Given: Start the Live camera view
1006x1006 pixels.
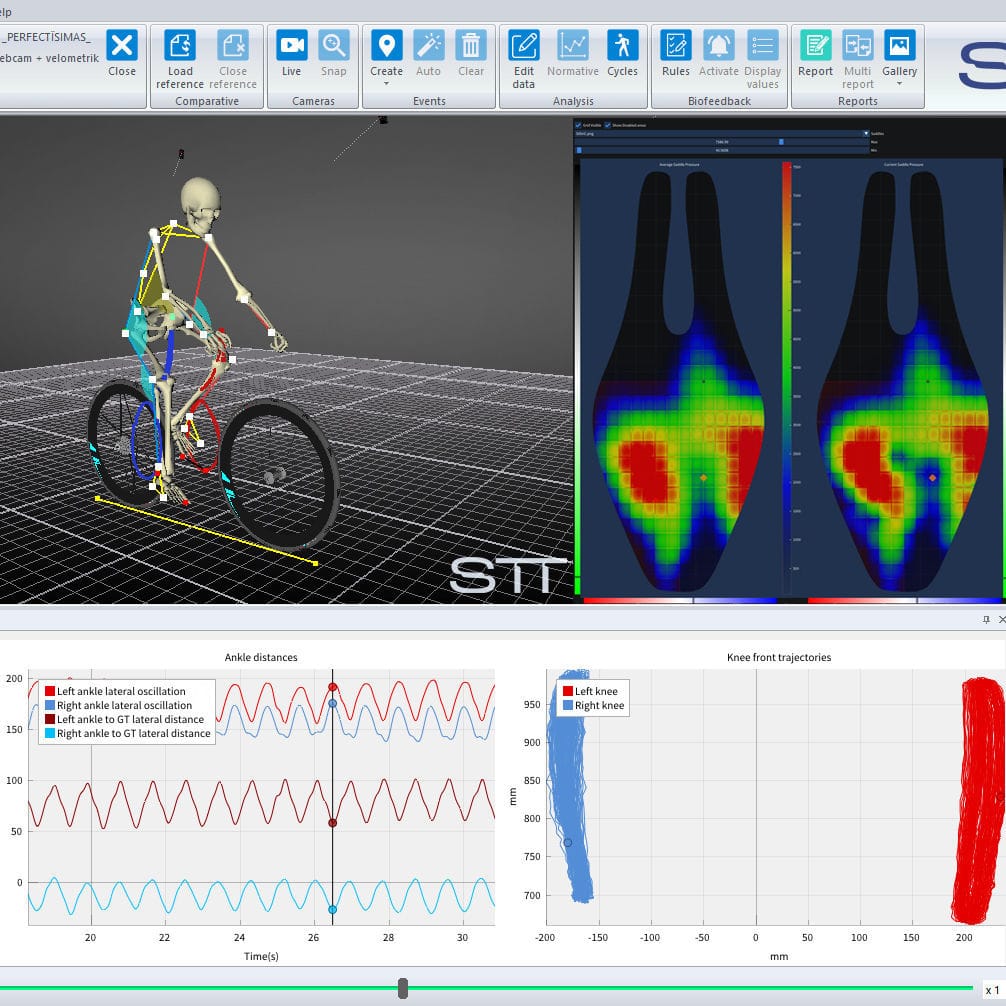Looking at the screenshot, I should [x=291, y=46].
